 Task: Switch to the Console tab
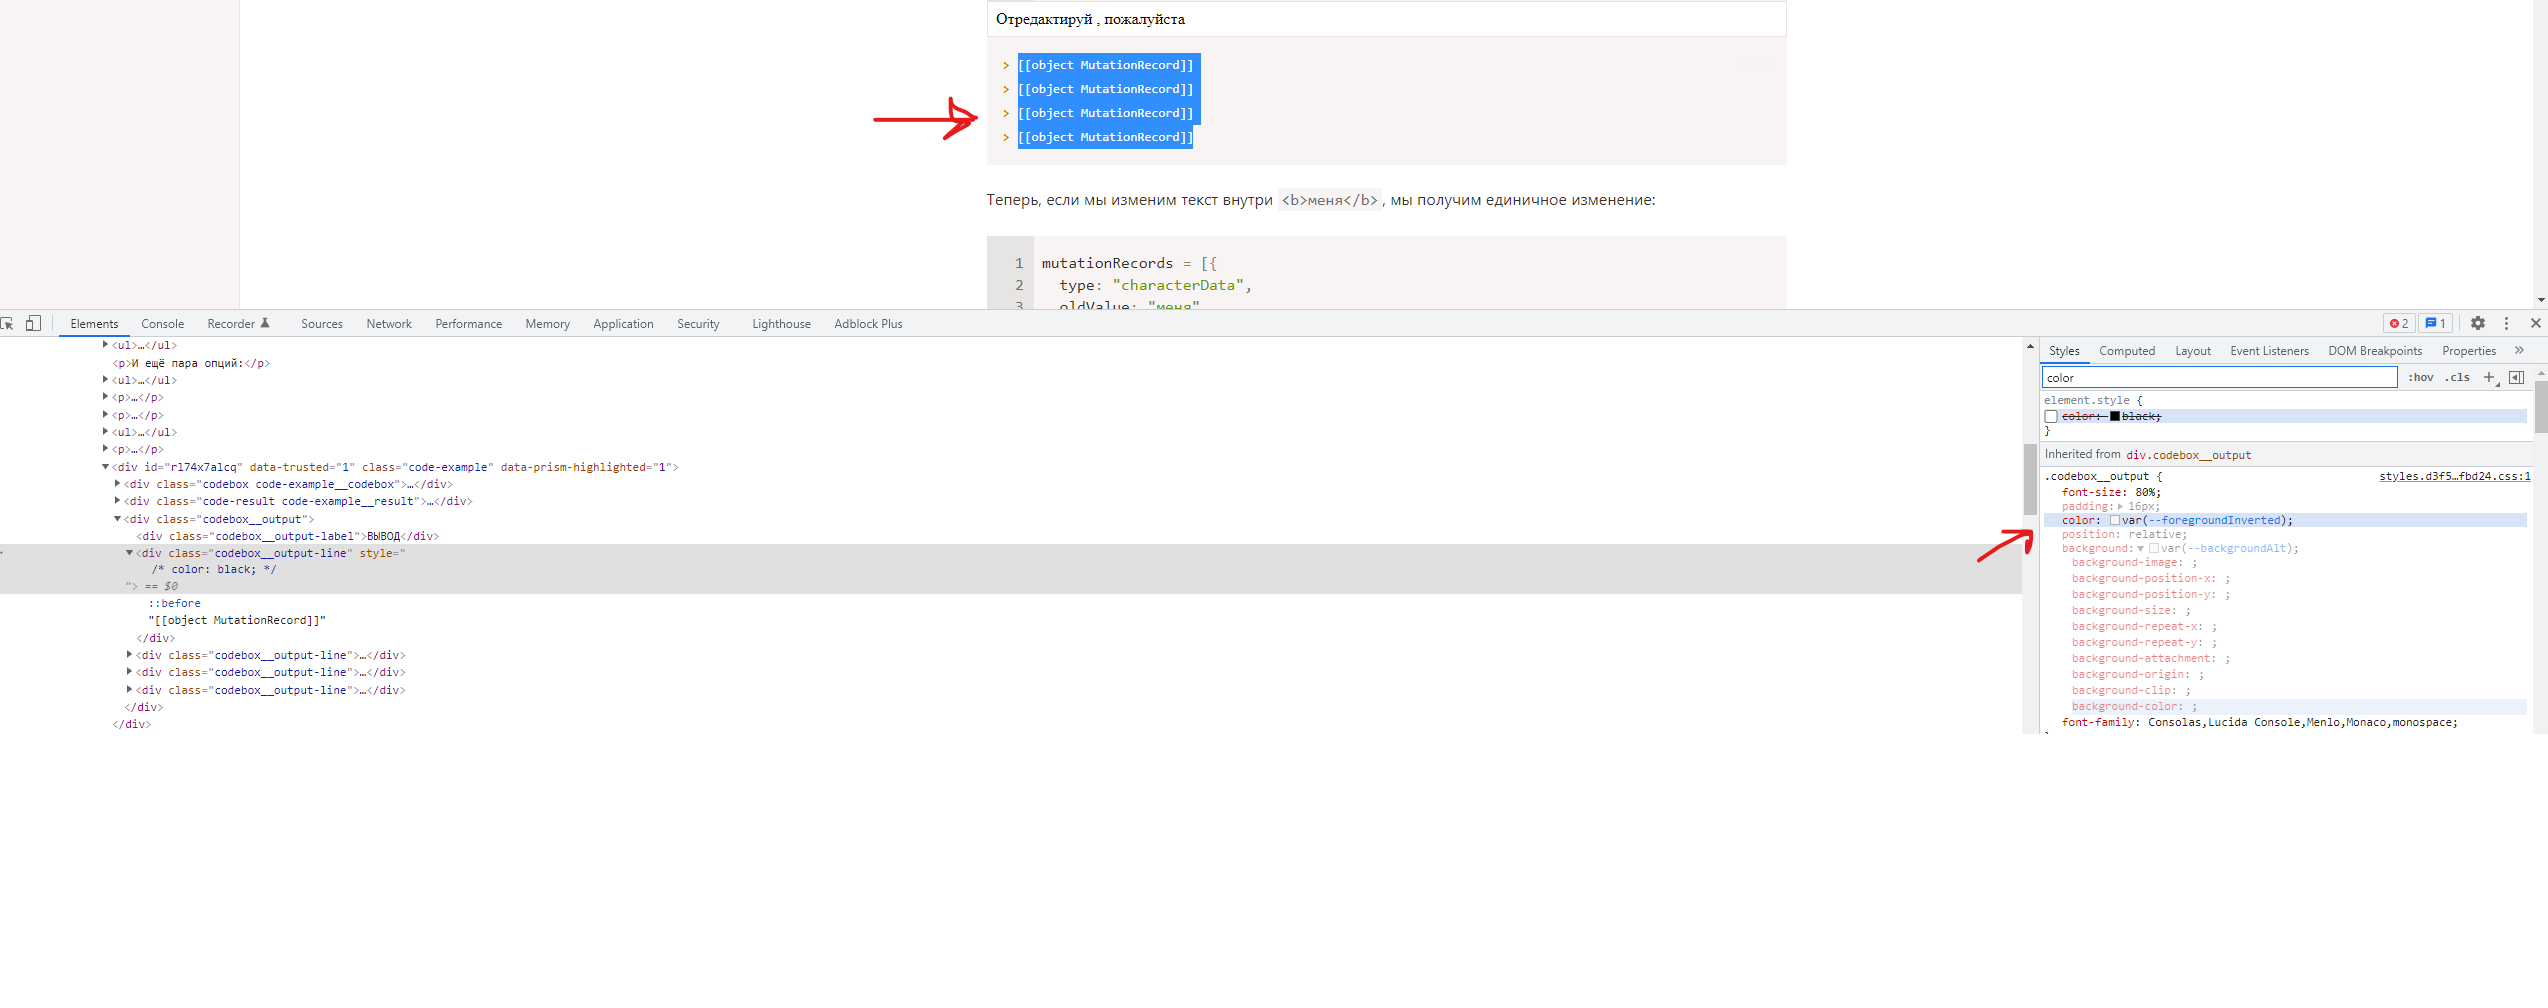click(162, 323)
